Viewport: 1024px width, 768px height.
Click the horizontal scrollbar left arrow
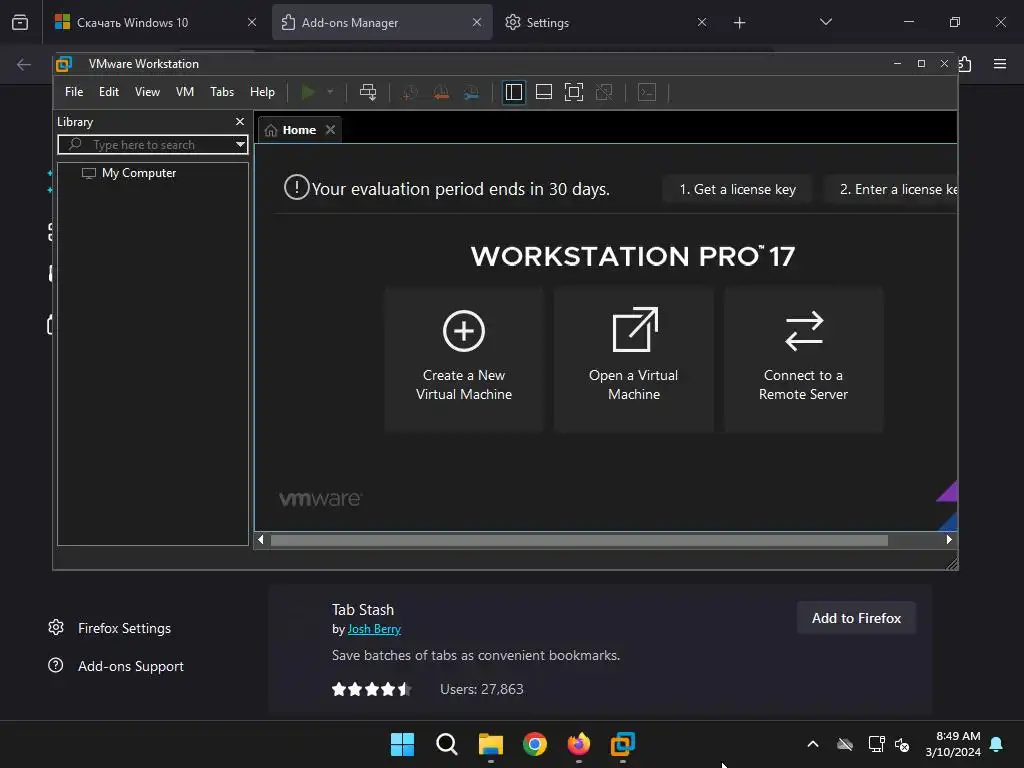[261, 540]
